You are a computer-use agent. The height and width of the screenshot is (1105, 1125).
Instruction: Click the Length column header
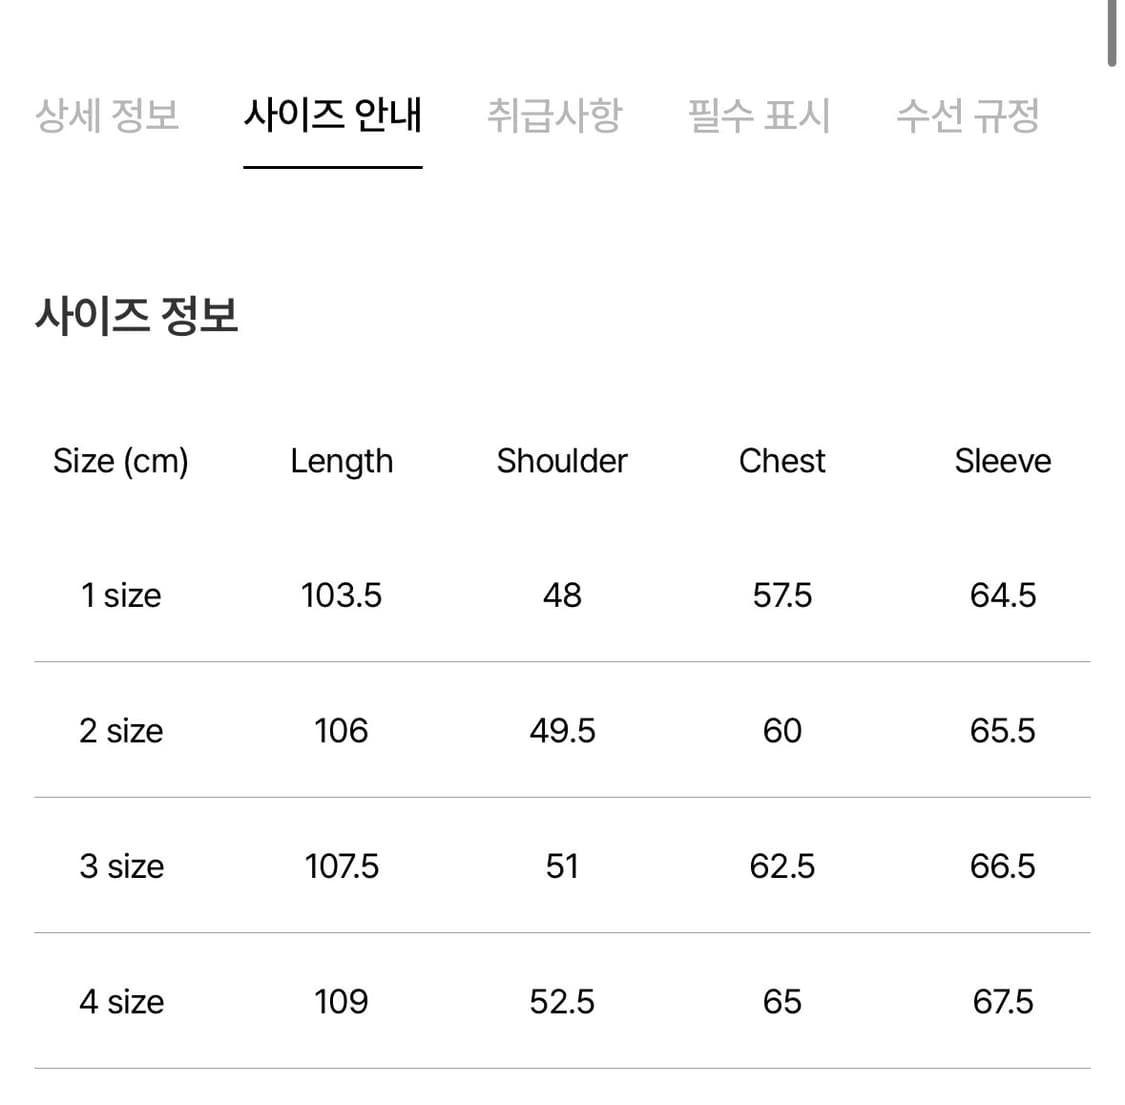[341, 461]
